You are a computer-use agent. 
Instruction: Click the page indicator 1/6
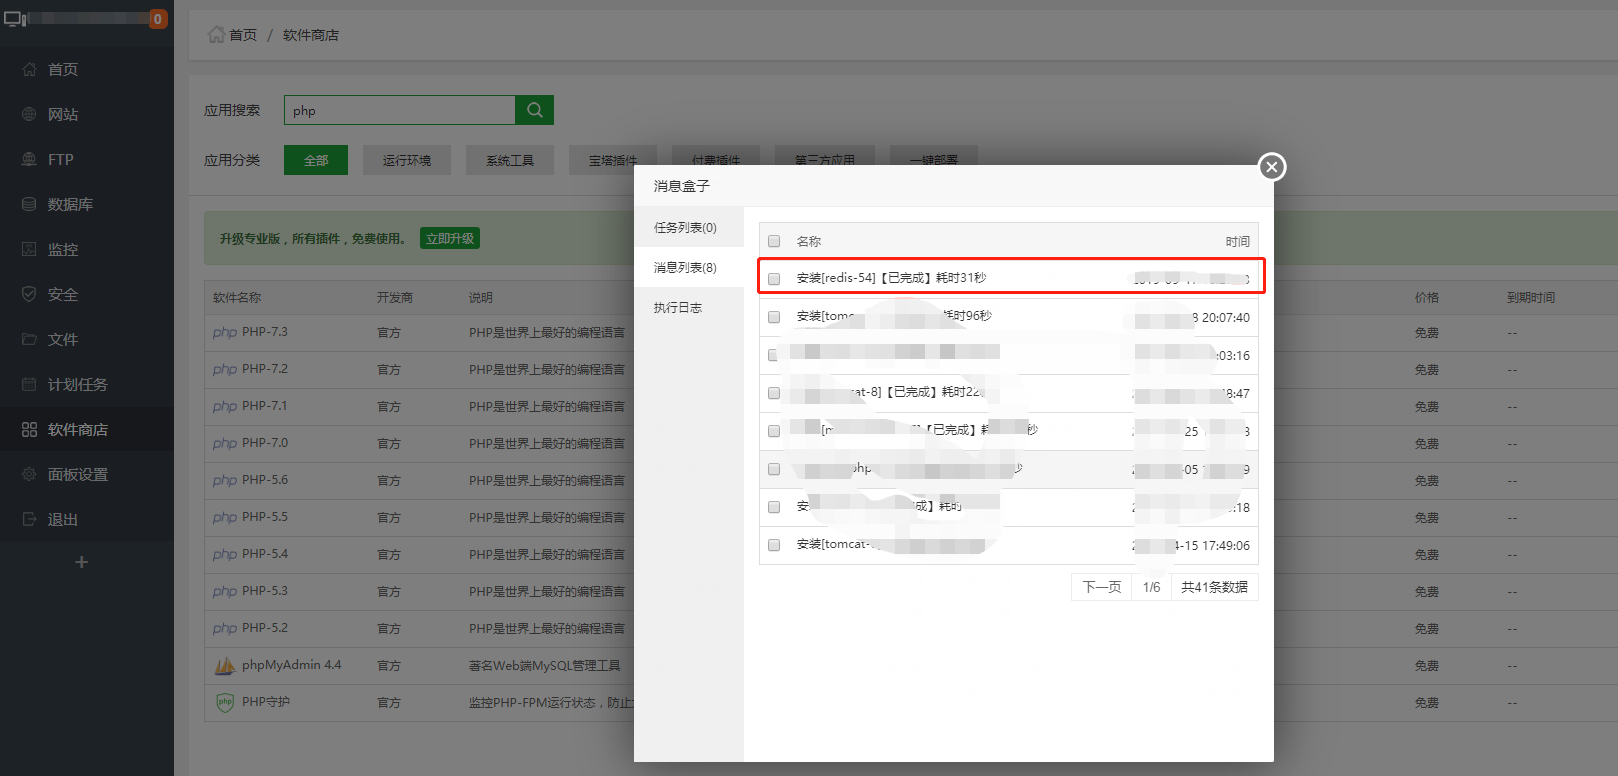click(1152, 587)
